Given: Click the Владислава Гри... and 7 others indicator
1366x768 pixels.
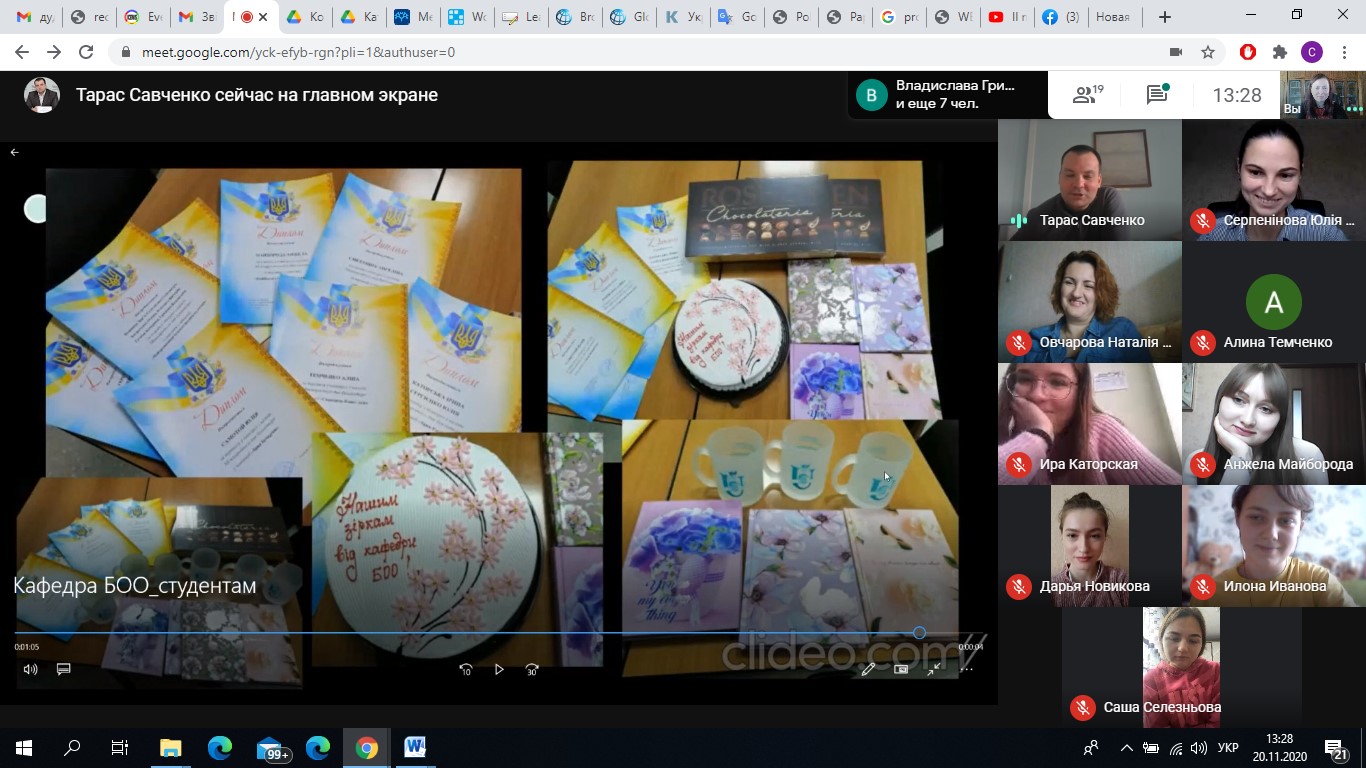Looking at the screenshot, I should tap(947, 95).
